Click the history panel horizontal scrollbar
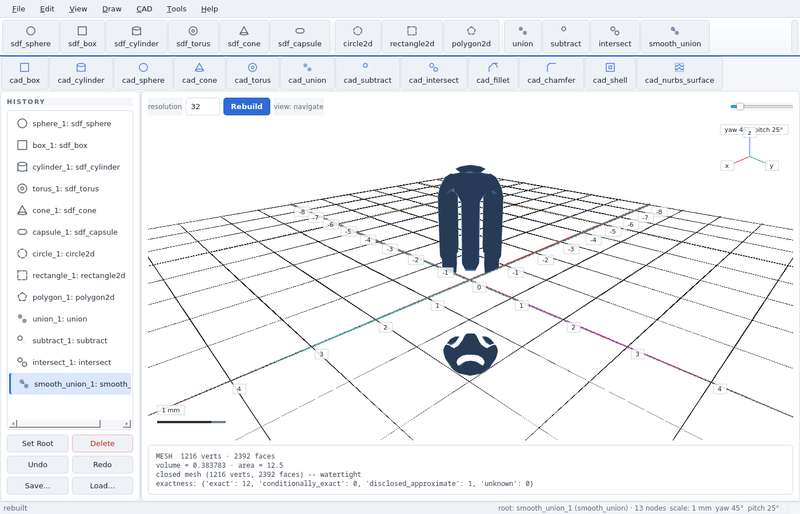The height and width of the screenshot is (514, 800). 70,423
